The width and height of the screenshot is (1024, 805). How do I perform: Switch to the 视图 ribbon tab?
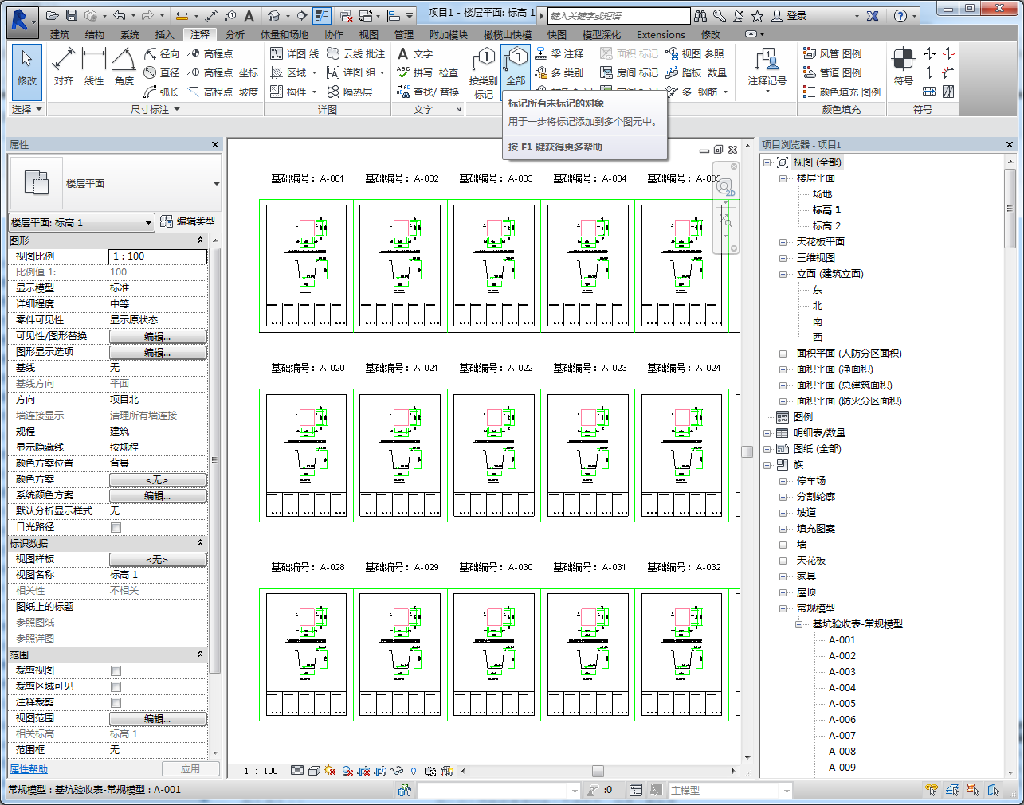(x=368, y=34)
